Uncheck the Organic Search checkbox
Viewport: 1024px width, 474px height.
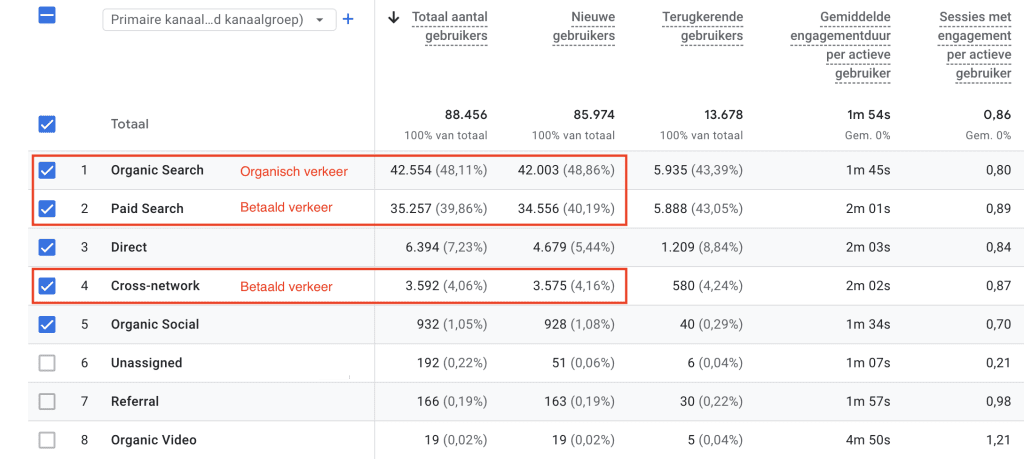[46, 170]
